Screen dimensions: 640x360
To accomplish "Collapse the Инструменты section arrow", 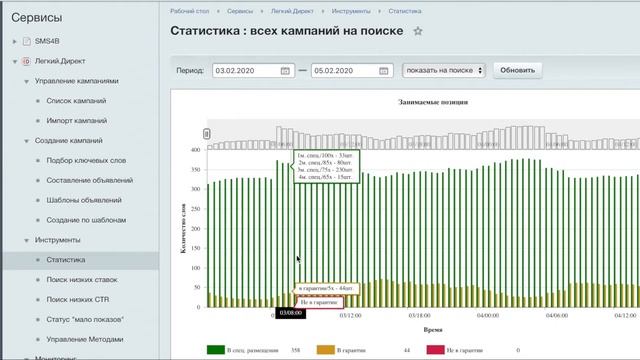I will tap(27, 240).
